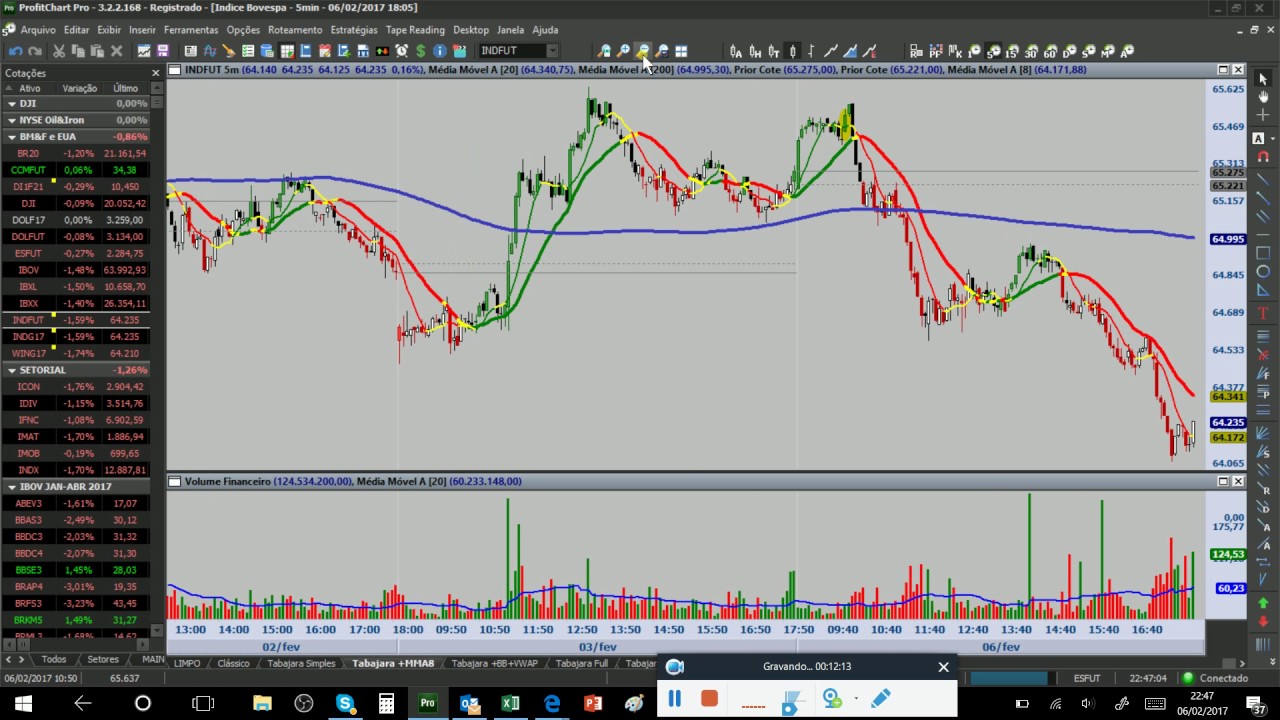This screenshot has height=720, width=1280.
Task: Switch to the Setores tab
Action: click(103, 659)
